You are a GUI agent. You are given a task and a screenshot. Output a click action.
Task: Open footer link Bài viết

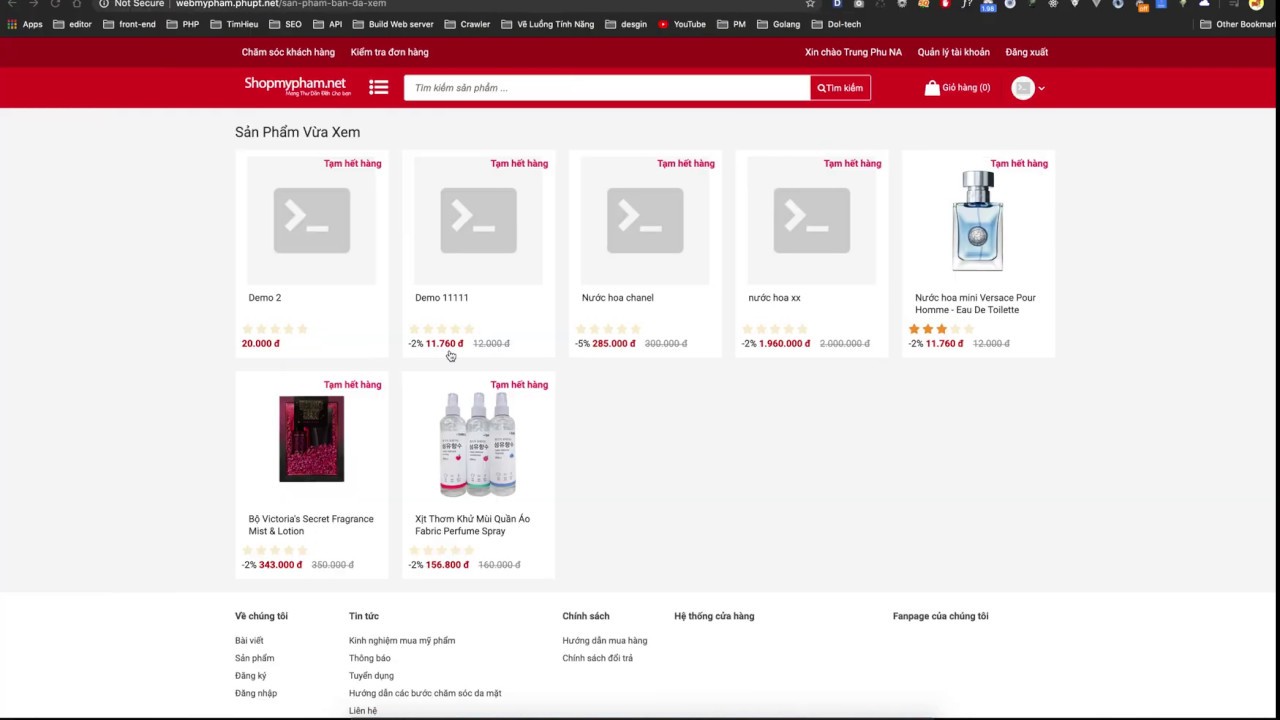pyautogui.click(x=249, y=641)
